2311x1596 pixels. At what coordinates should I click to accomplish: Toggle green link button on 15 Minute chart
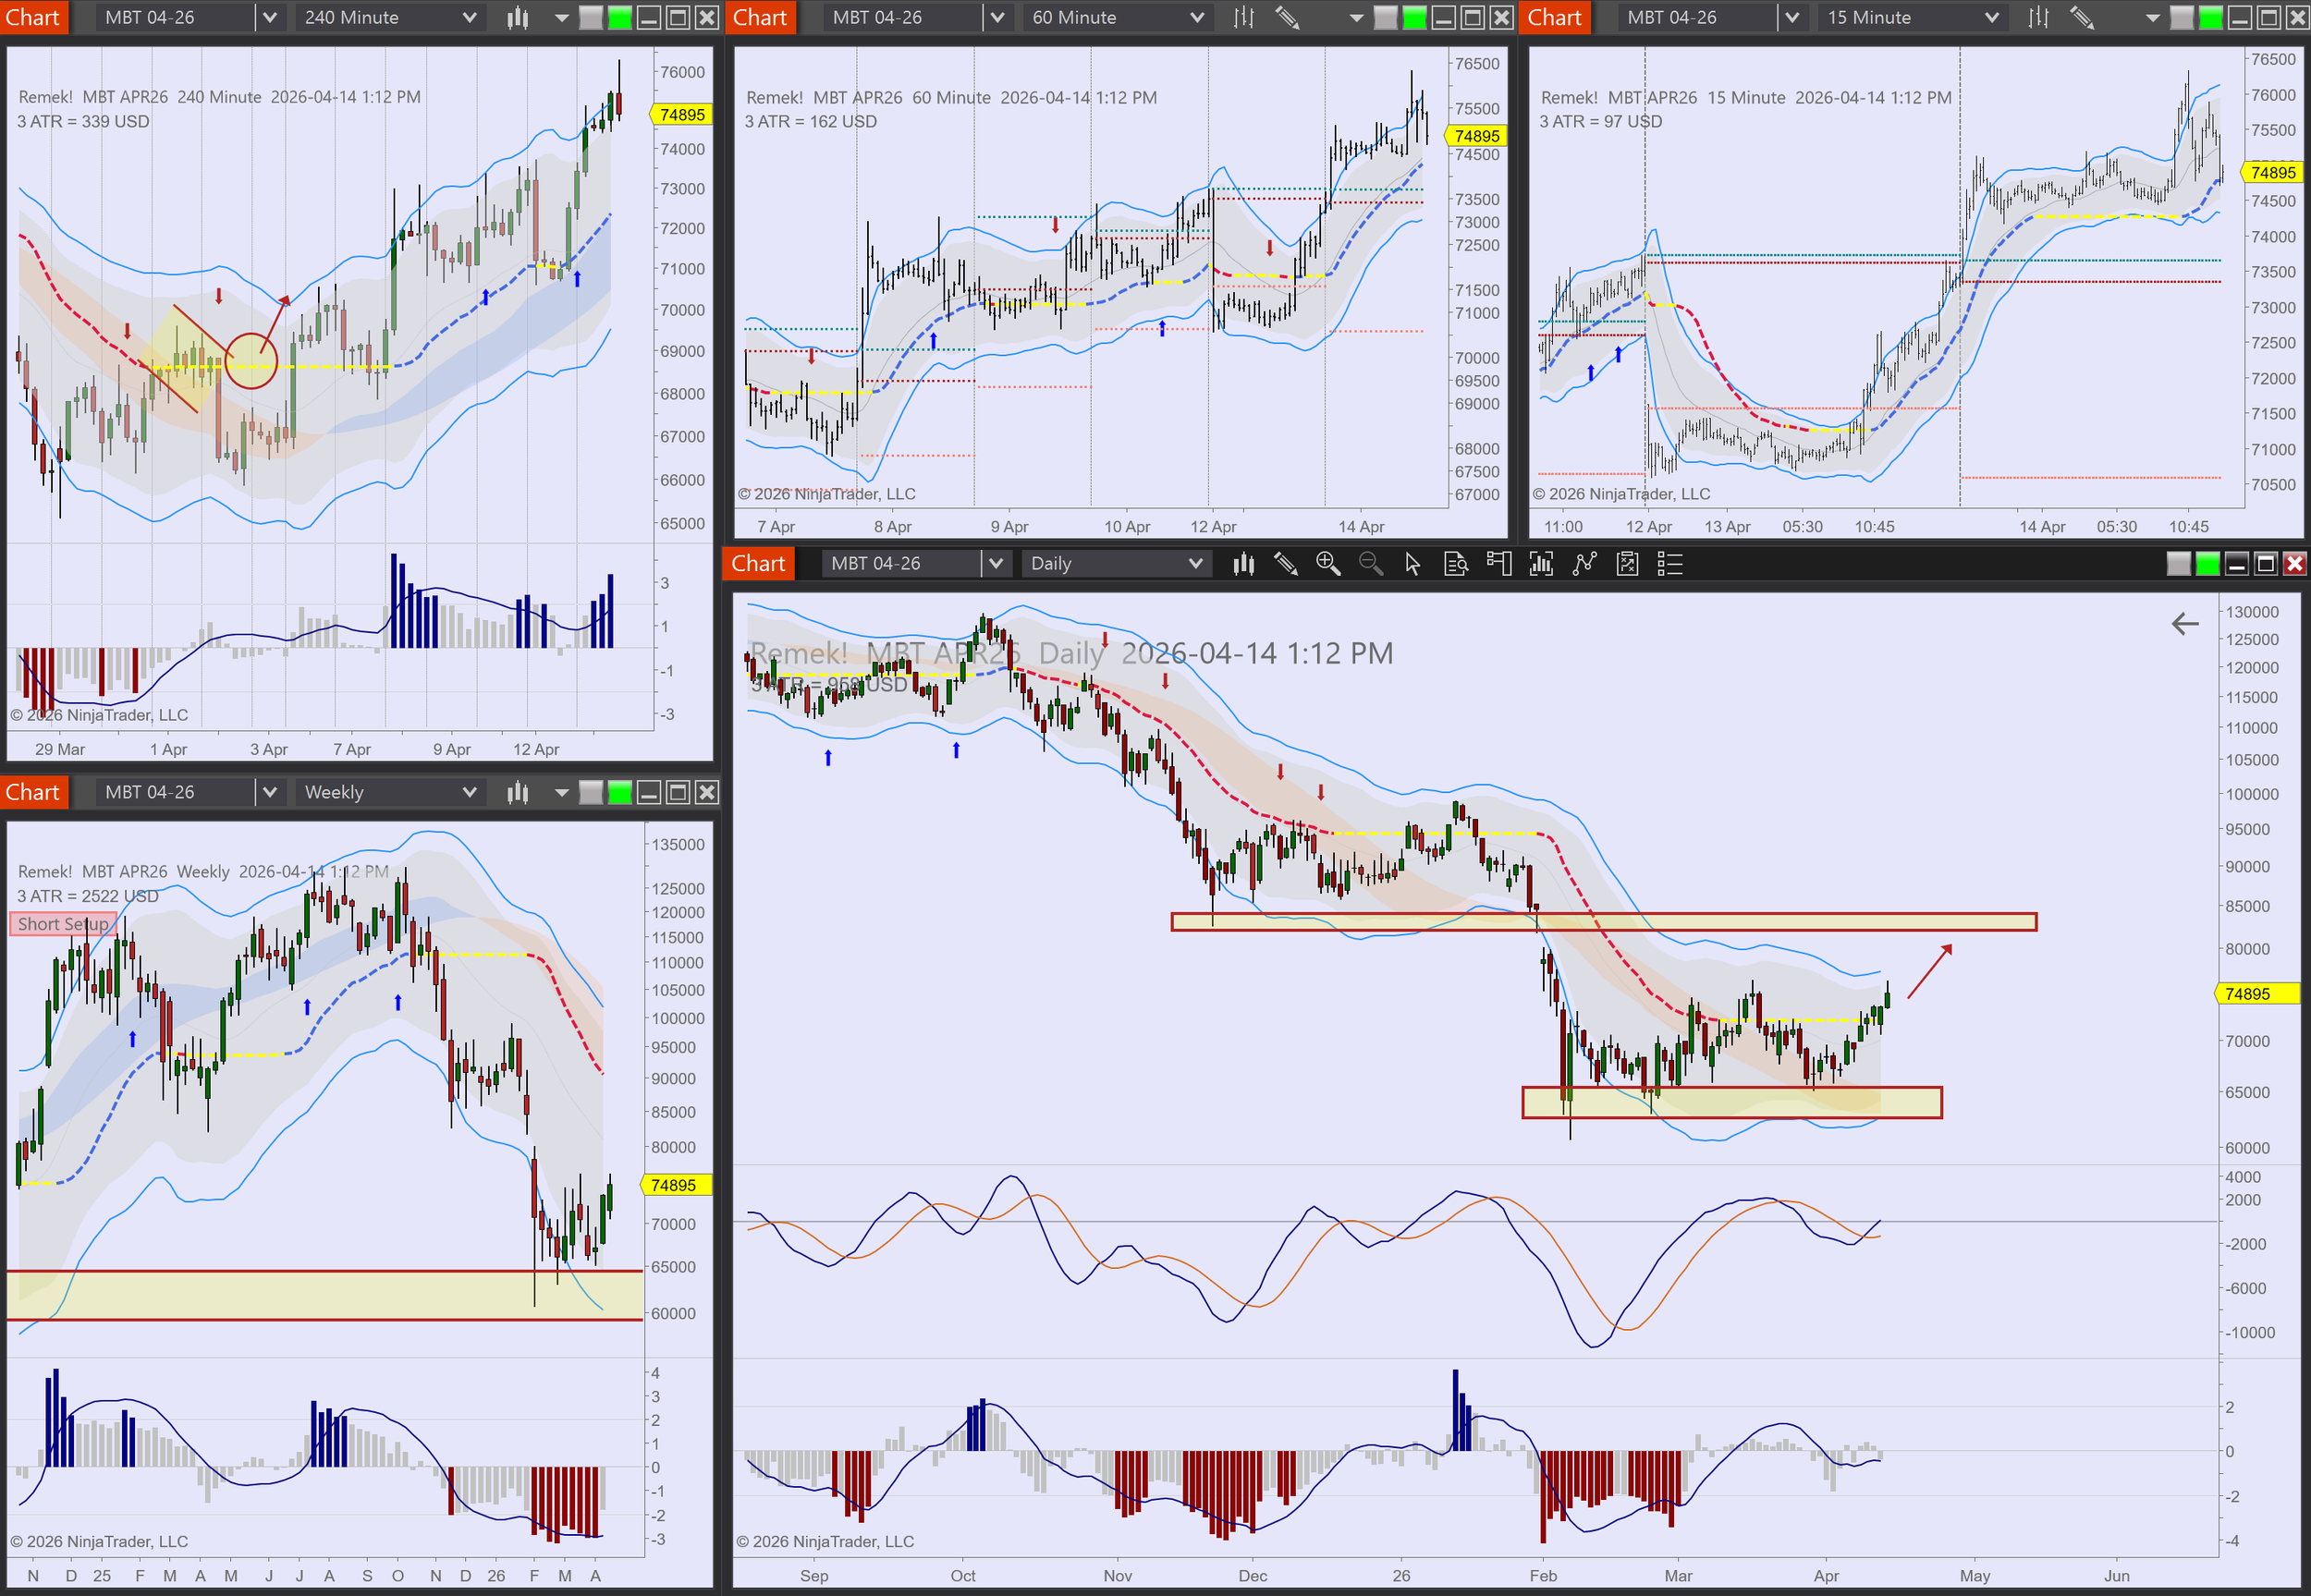tap(2211, 17)
